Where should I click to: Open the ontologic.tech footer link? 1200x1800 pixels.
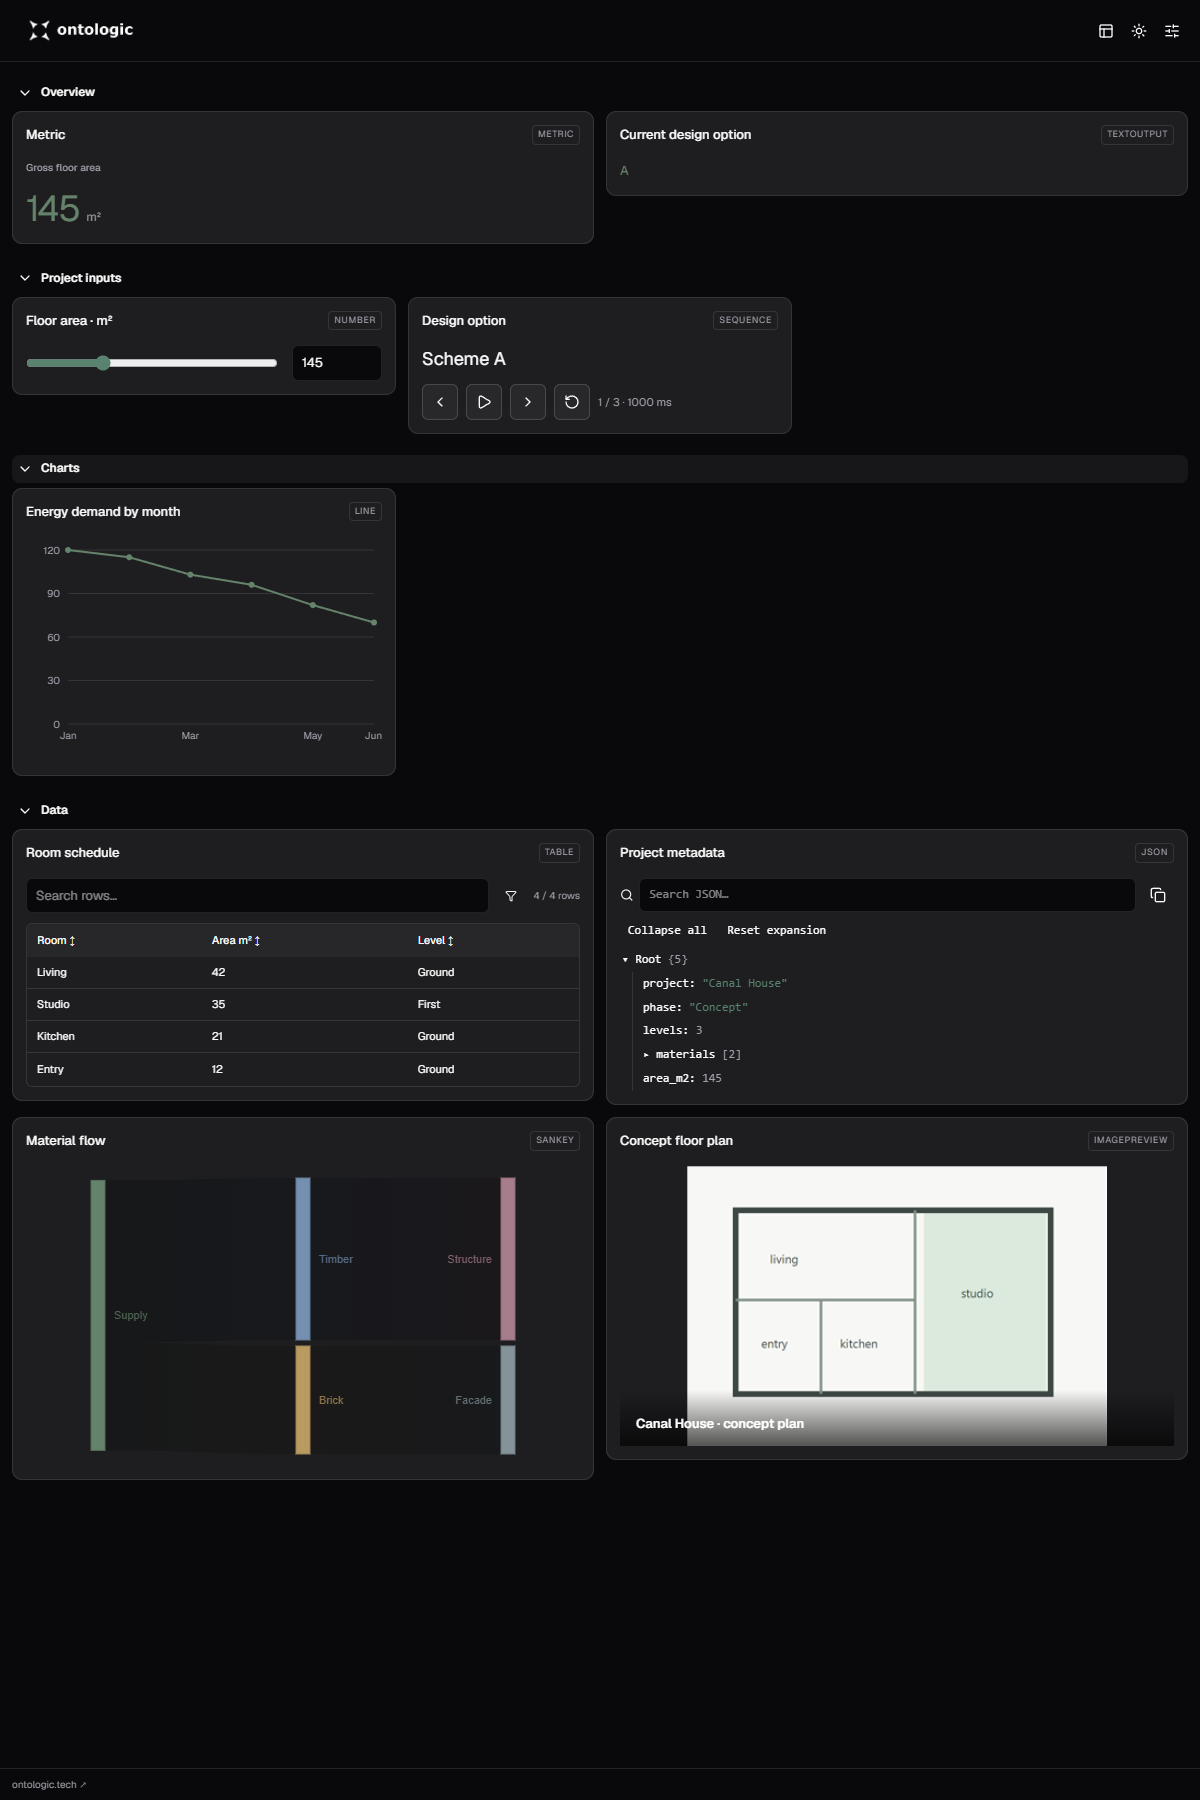pyautogui.click(x=49, y=1785)
